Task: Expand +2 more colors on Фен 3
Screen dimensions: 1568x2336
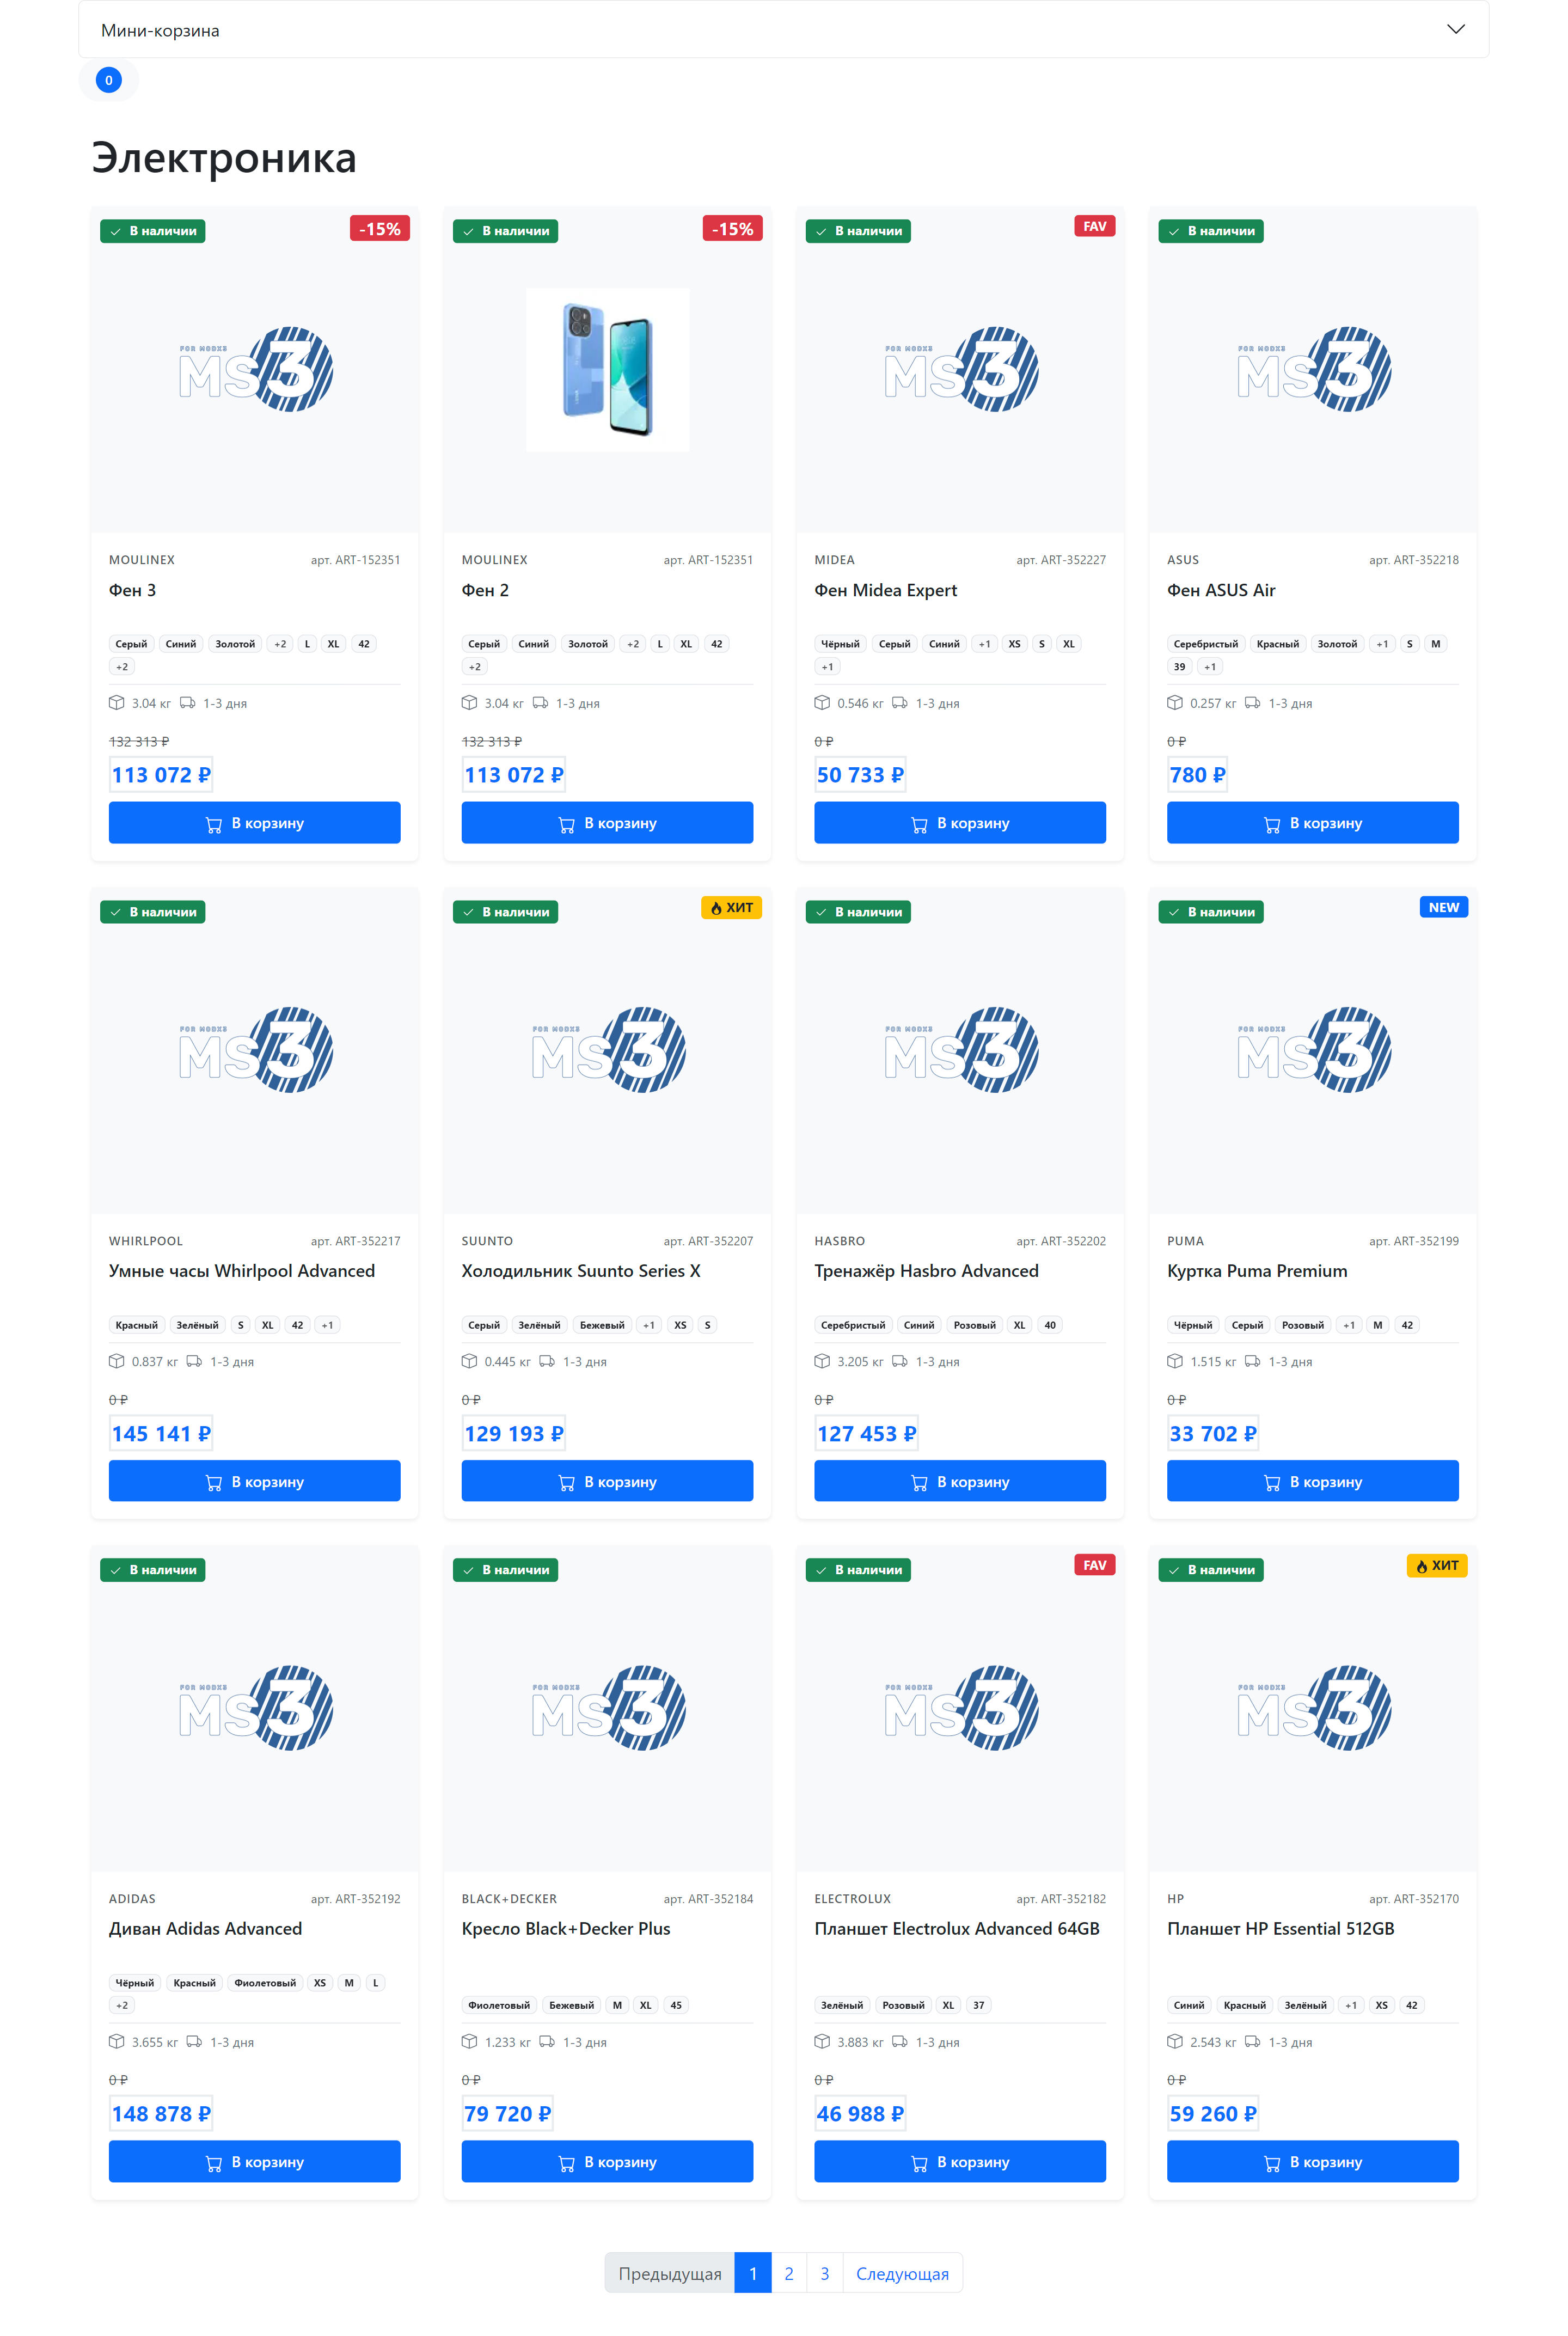Action: pyautogui.click(x=280, y=644)
